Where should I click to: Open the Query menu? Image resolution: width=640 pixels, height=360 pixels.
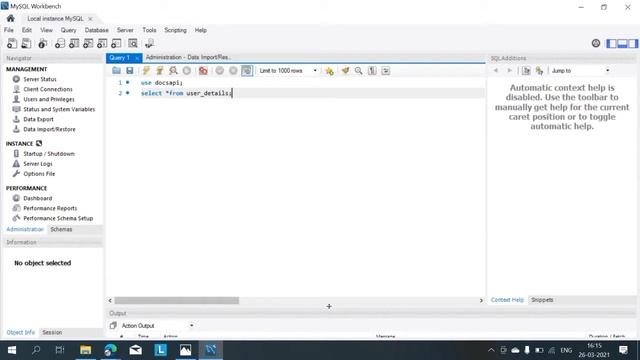click(x=68, y=30)
